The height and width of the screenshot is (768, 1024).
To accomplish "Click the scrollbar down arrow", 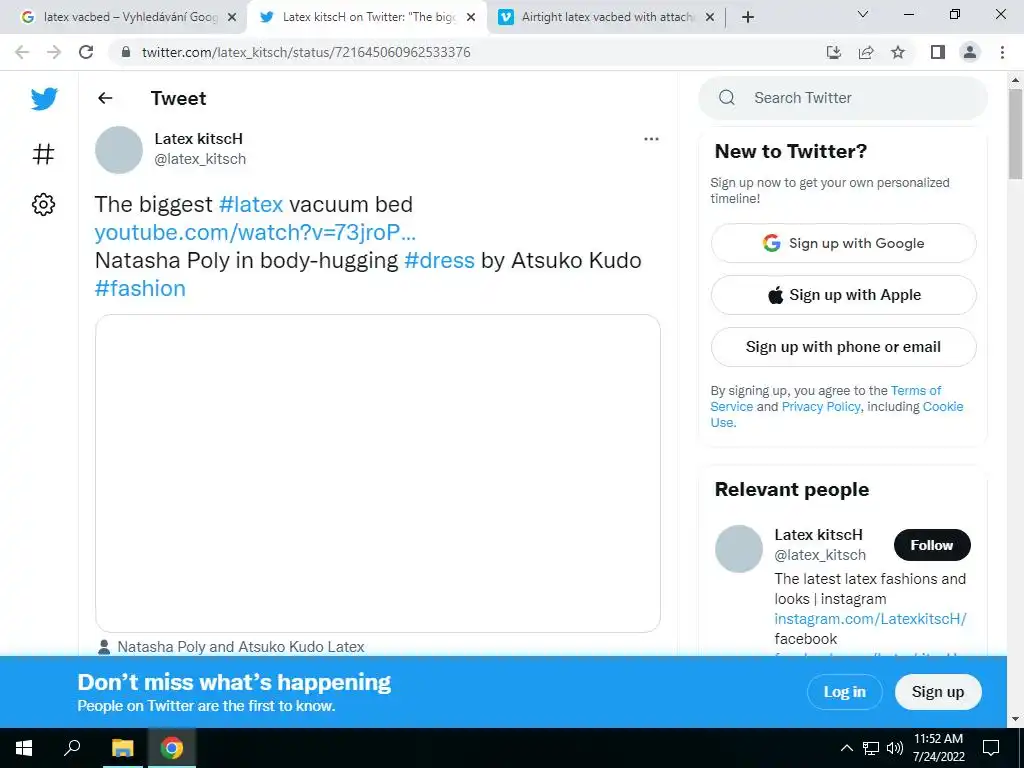I will [1015, 719].
